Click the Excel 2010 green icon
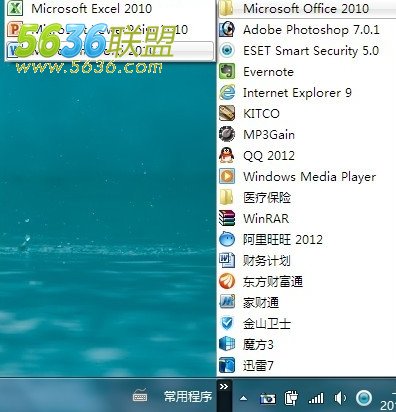396x412 pixels. [15, 8]
